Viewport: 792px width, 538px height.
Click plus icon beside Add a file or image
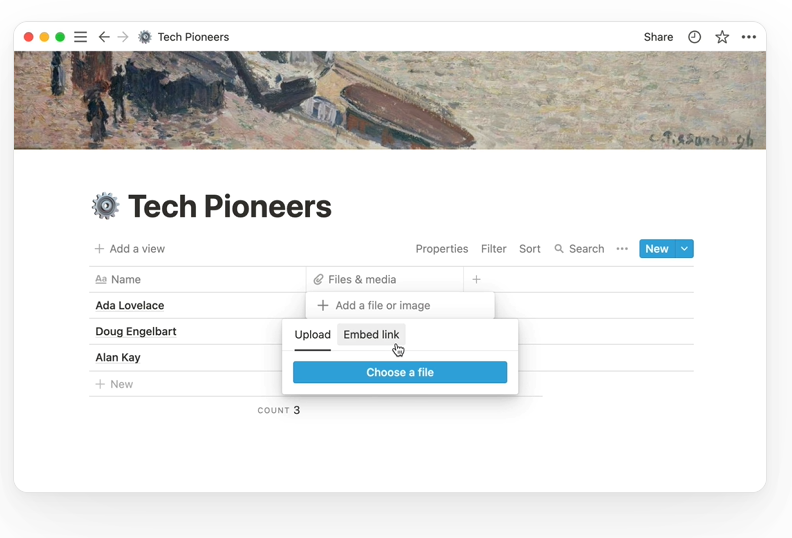[x=323, y=305]
